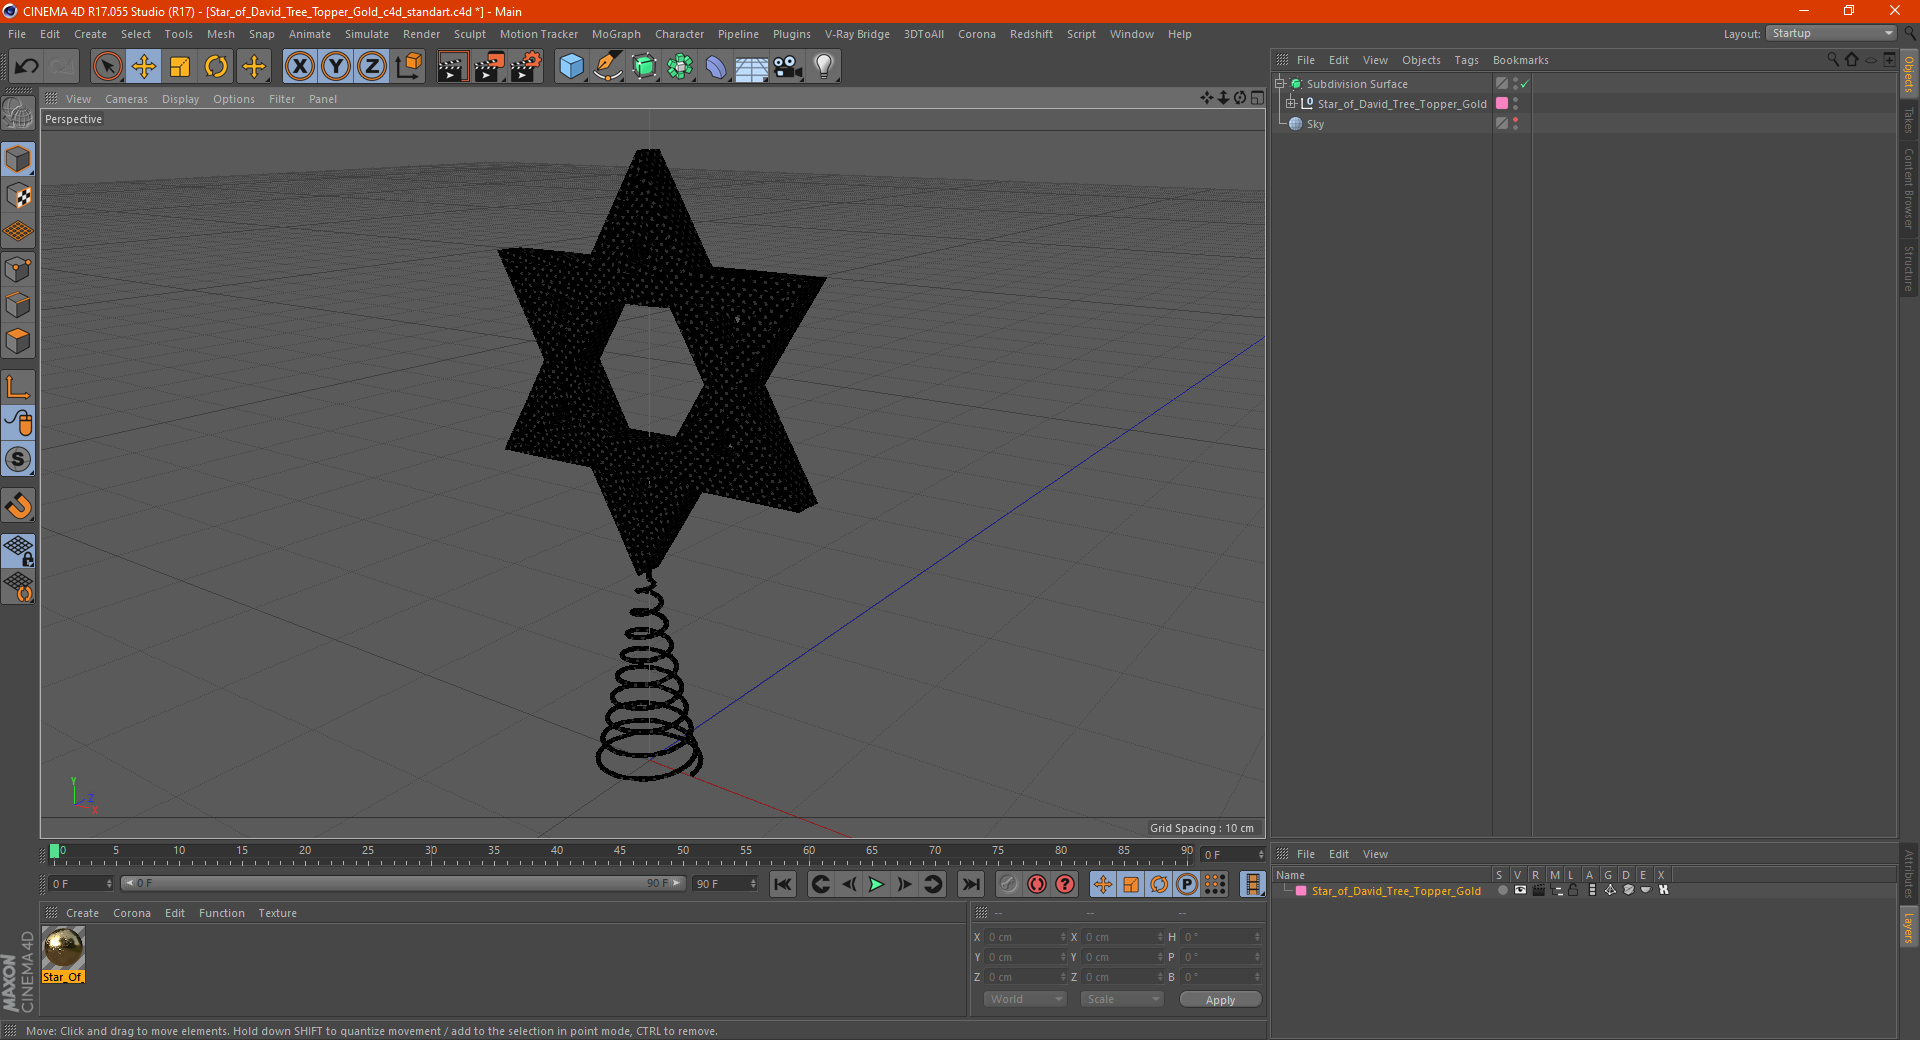The height and width of the screenshot is (1040, 1920).
Task: Switch to Polygons mode
Action: pos(18,341)
